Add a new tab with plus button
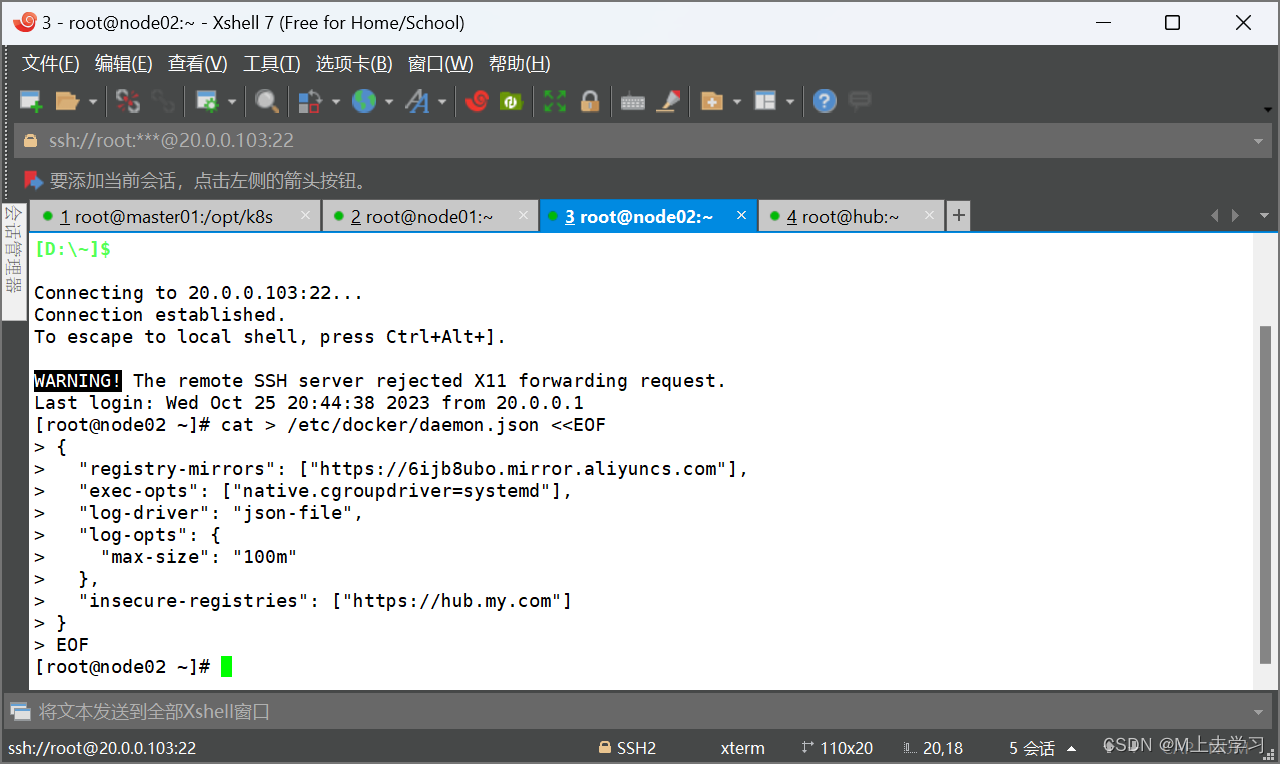Screen dimensions: 1280x764 point(958,216)
